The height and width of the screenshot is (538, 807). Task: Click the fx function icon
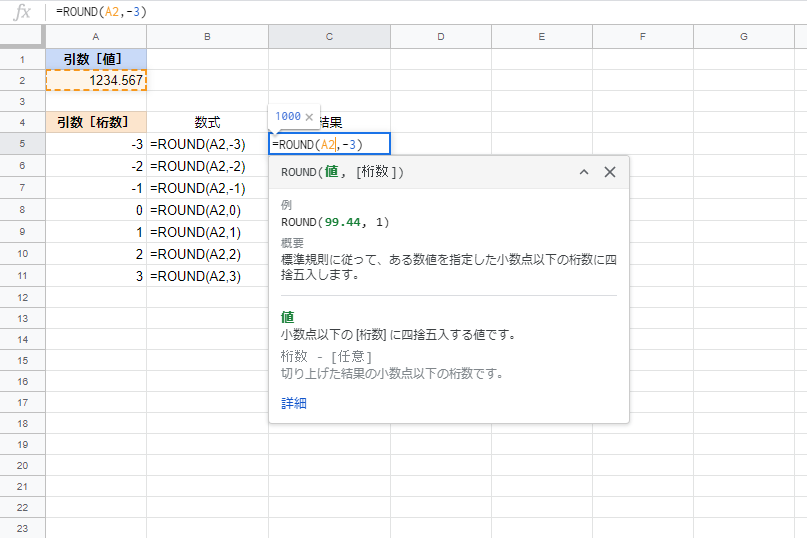(x=22, y=12)
